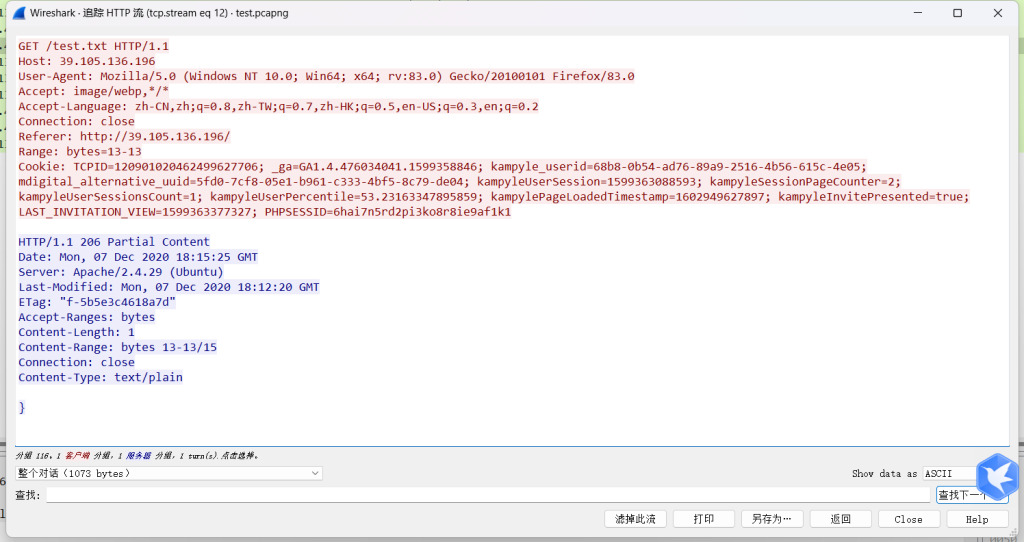
Task: Open the Show data as ASCII dropdown
Action: [x=949, y=473]
